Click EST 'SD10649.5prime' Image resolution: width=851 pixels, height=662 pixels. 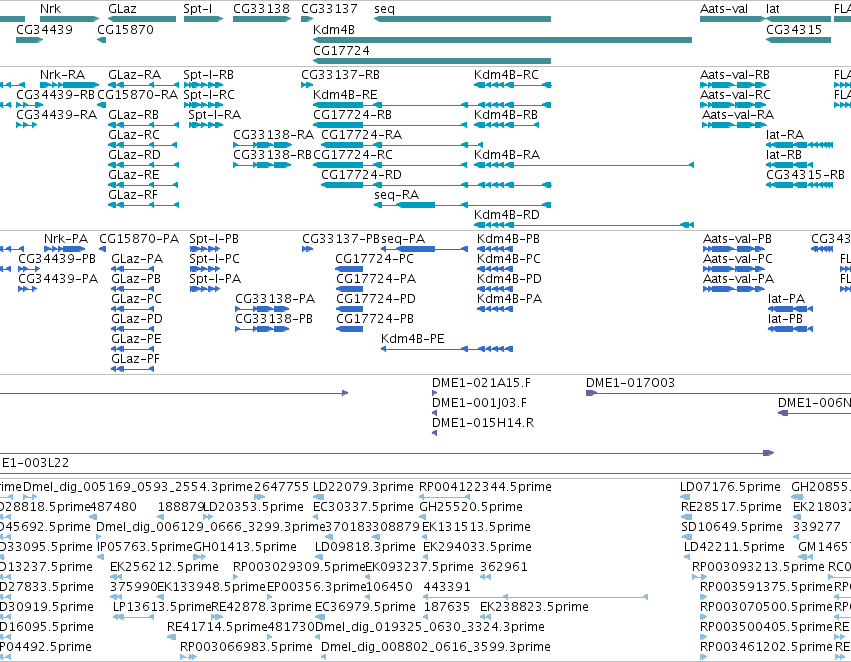point(732,527)
